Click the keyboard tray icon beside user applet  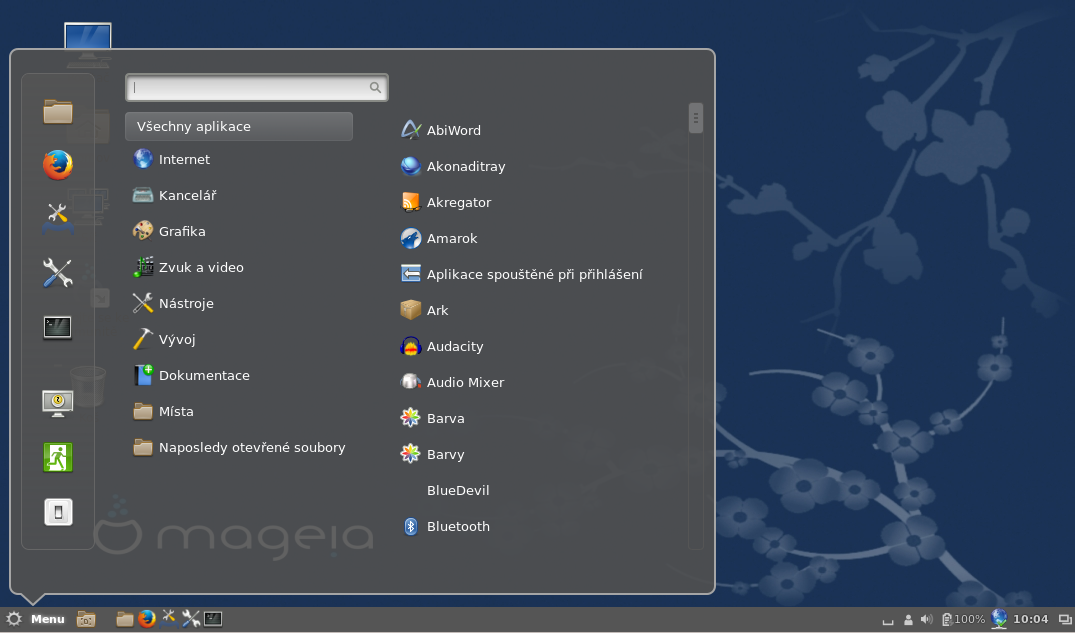888,621
